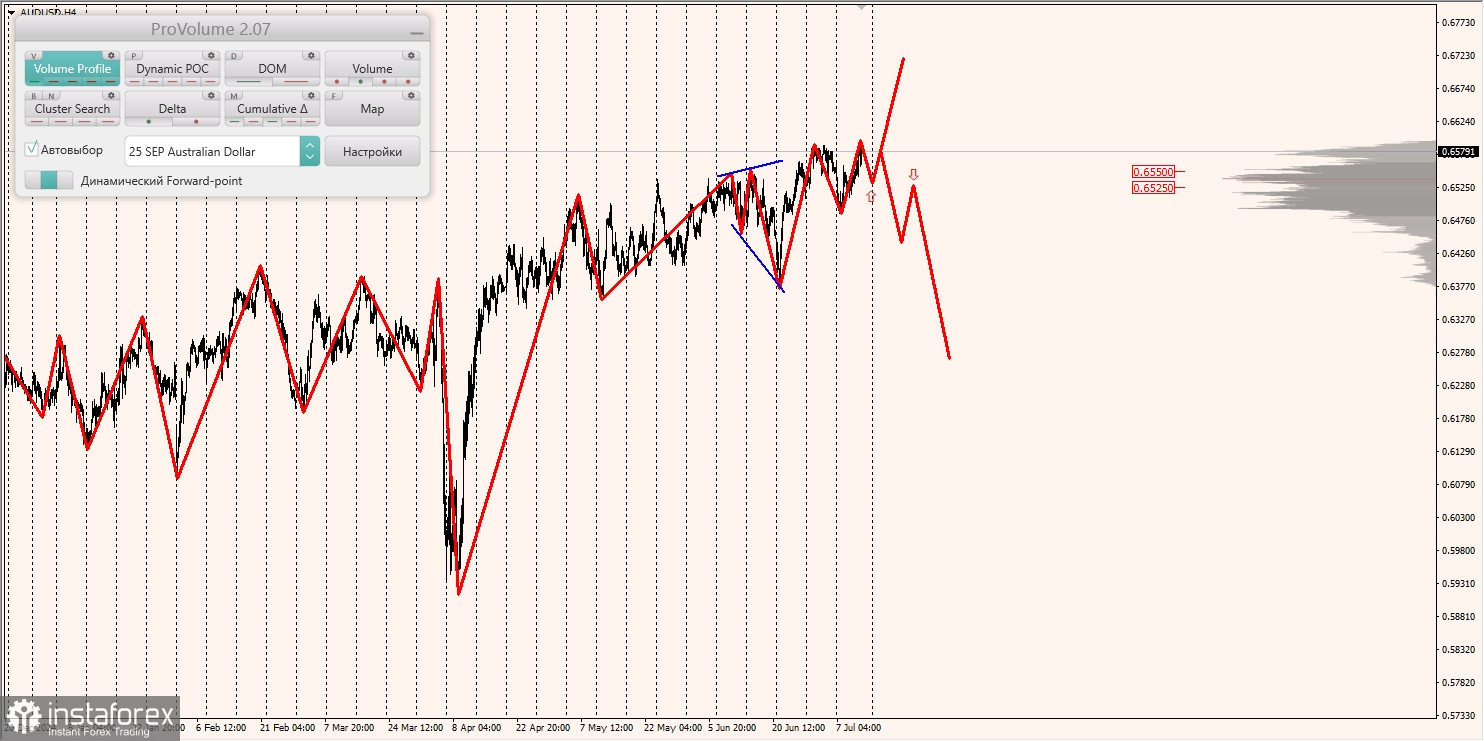Open Volume Profile gear settings
This screenshot has width=1484, height=741.
[x=111, y=55]
